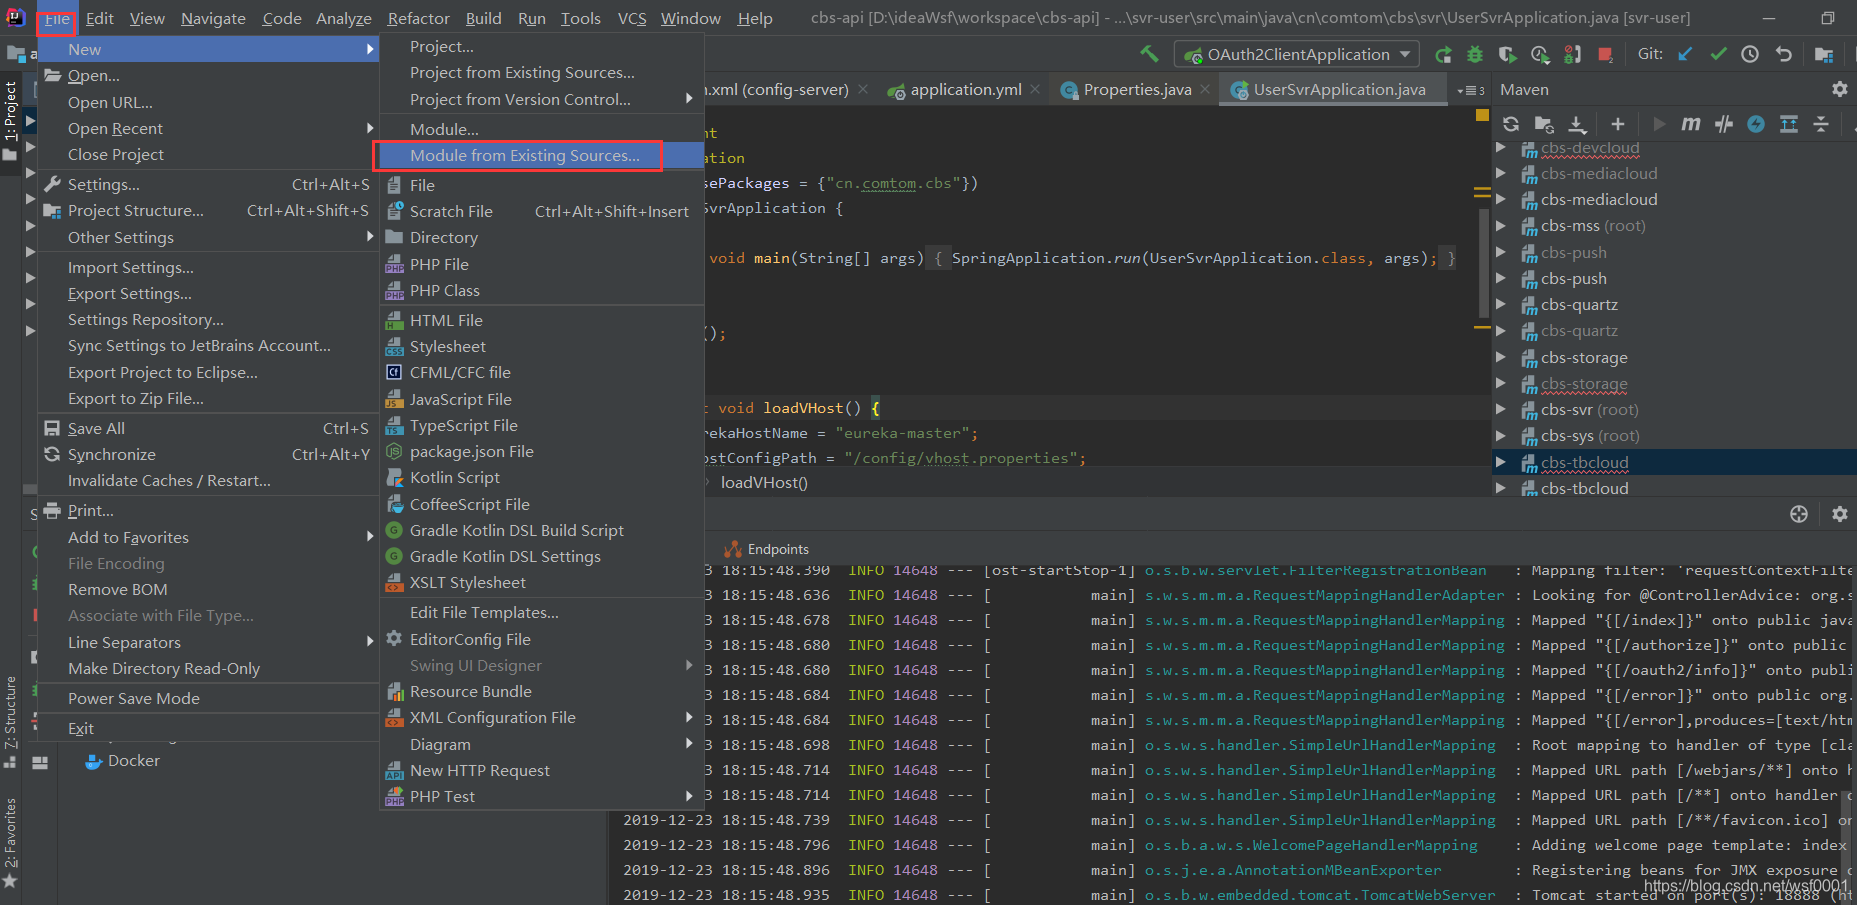Open the hidden editor tabs list dropdown

tap(1470, 90)
